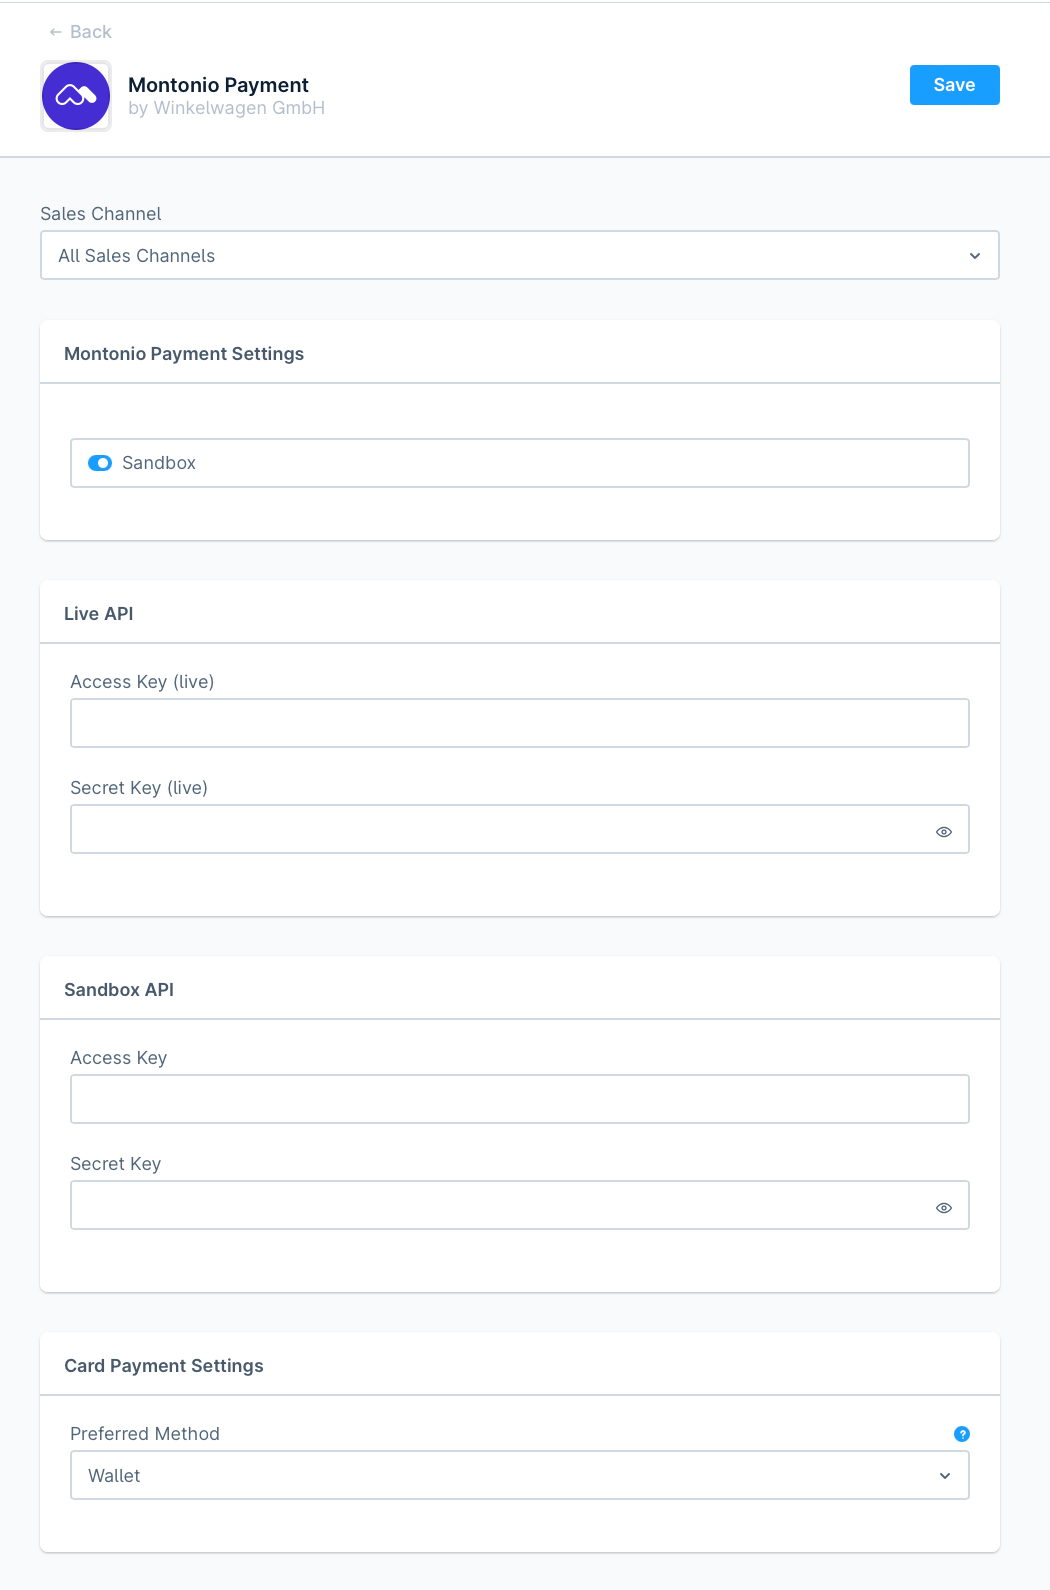Click the Live API section header

pos(99,614)
